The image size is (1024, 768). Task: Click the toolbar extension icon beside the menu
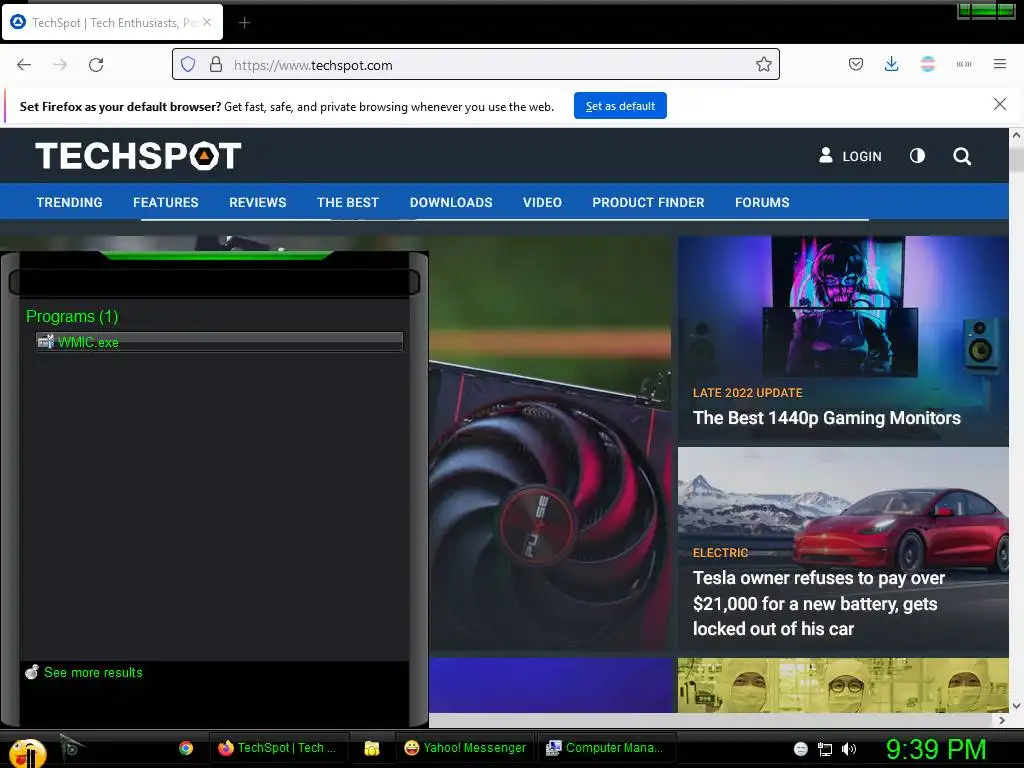tap(963, 64)
